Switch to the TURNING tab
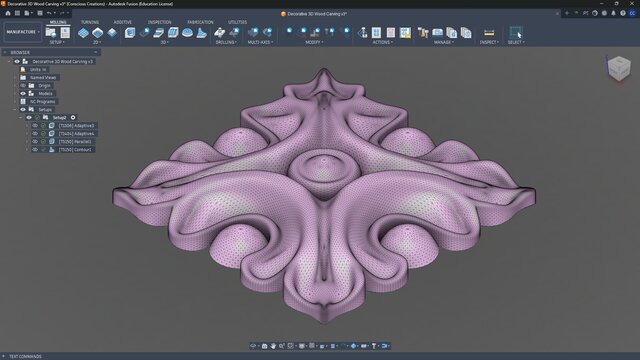The width and height of the screenshot is (640, 360). coord(90,22)
